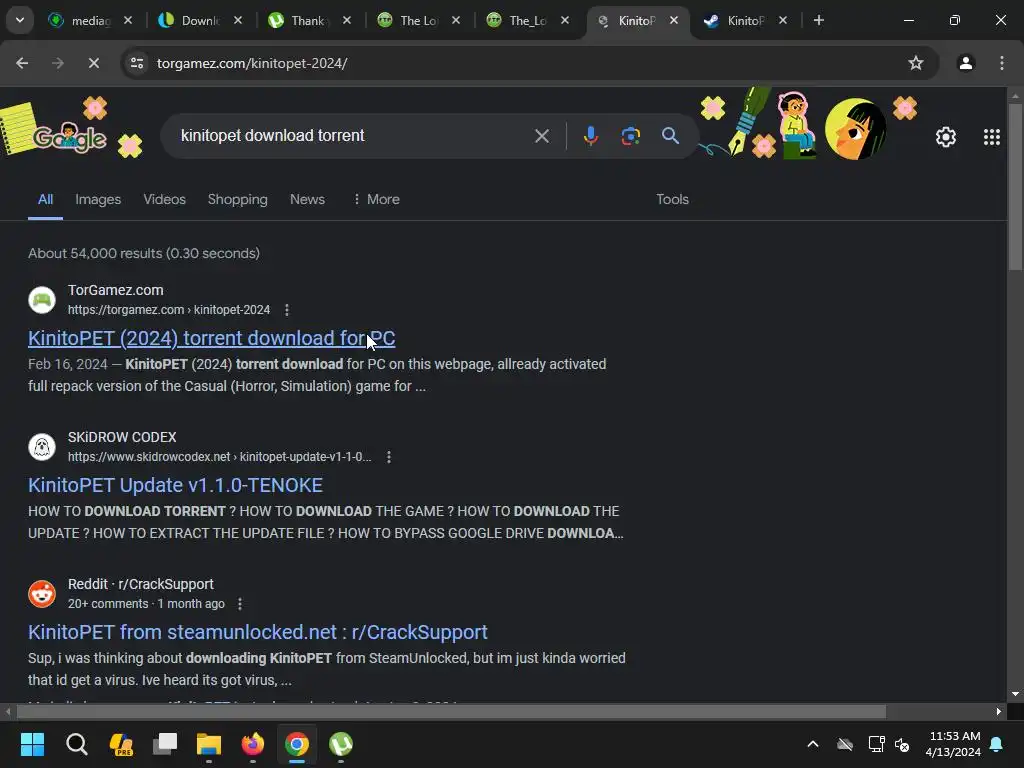Viewport: 1024px width, 768px height.
Task: Open KinitoPET Update v1.1.0-TENOKE link
Action: (x=175, y=485)
